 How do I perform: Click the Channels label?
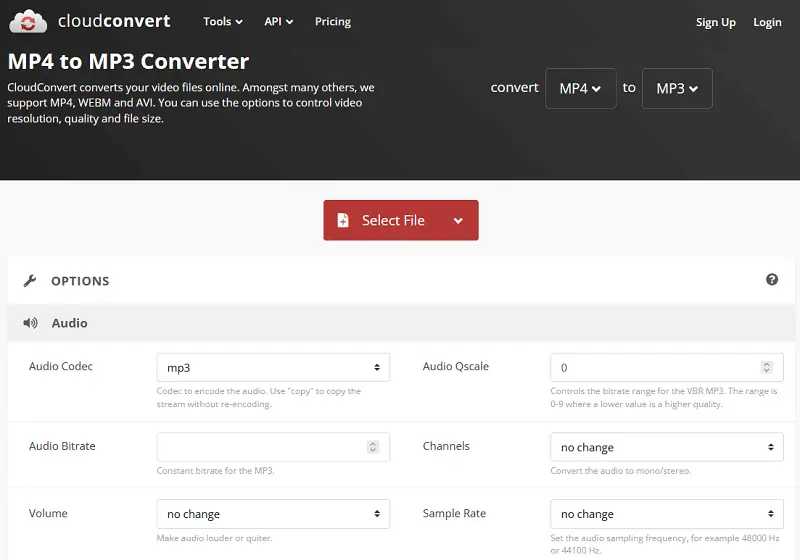[x=446, y=446]
